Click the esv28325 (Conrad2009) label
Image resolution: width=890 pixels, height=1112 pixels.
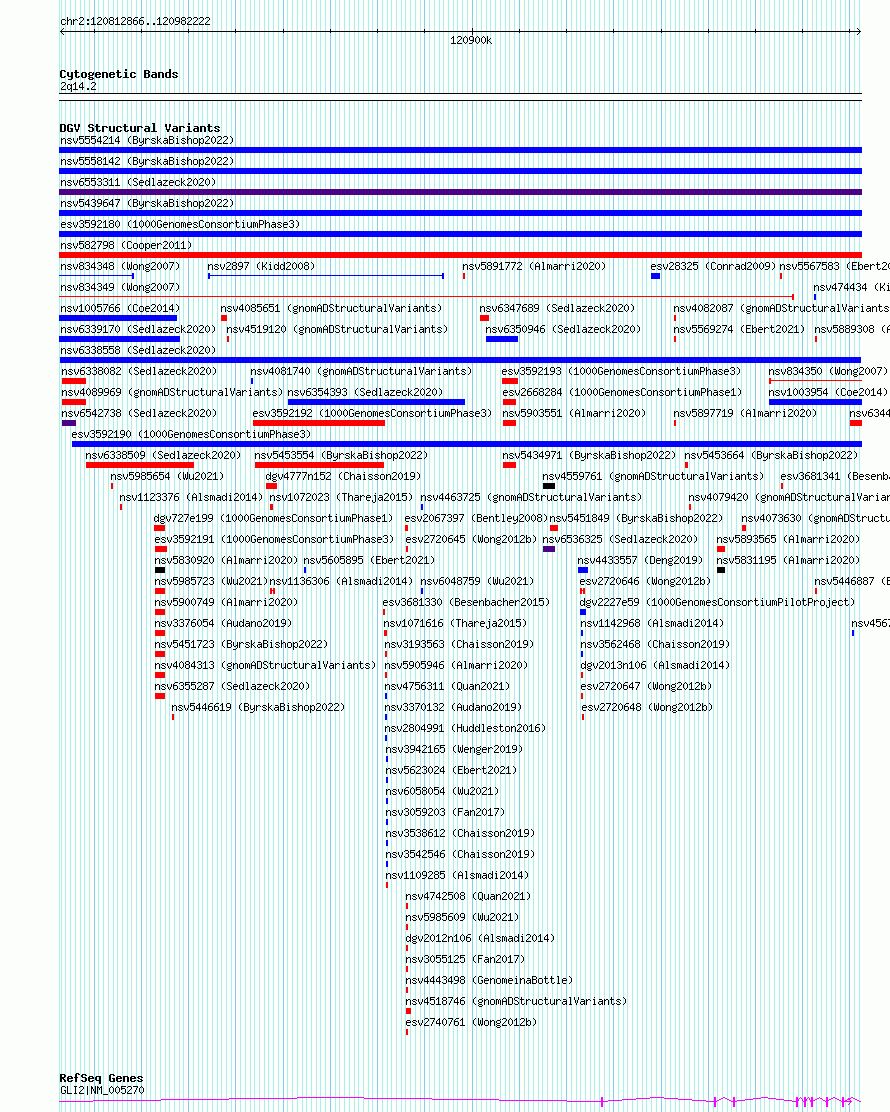(x=713, y=266)
